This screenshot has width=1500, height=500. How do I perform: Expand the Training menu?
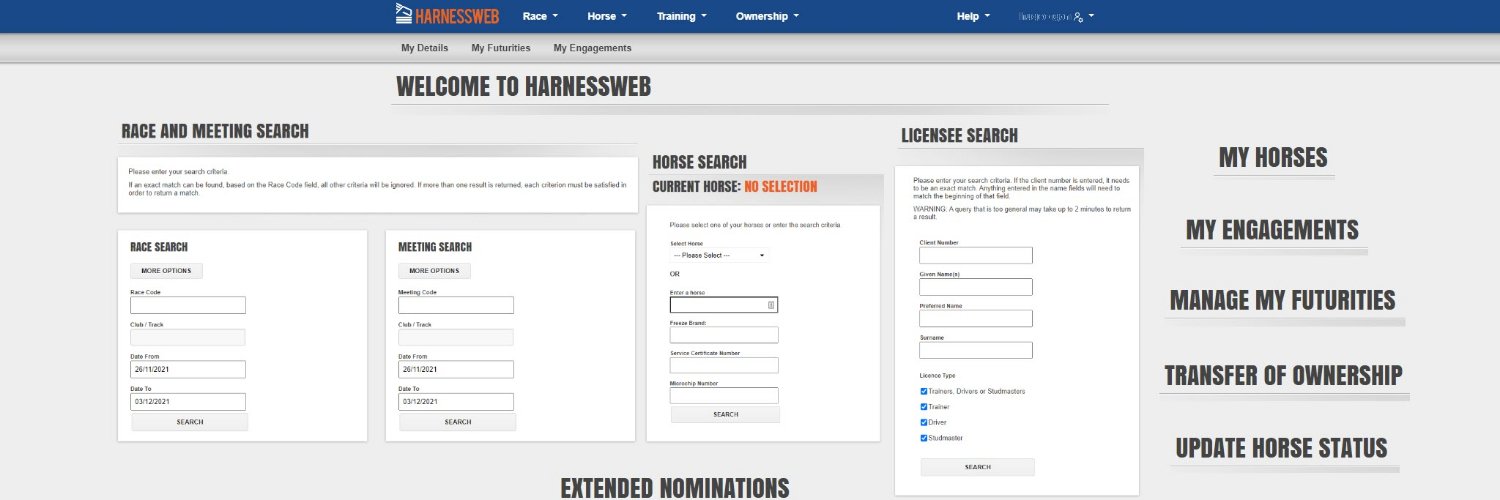tap(681, 16)
